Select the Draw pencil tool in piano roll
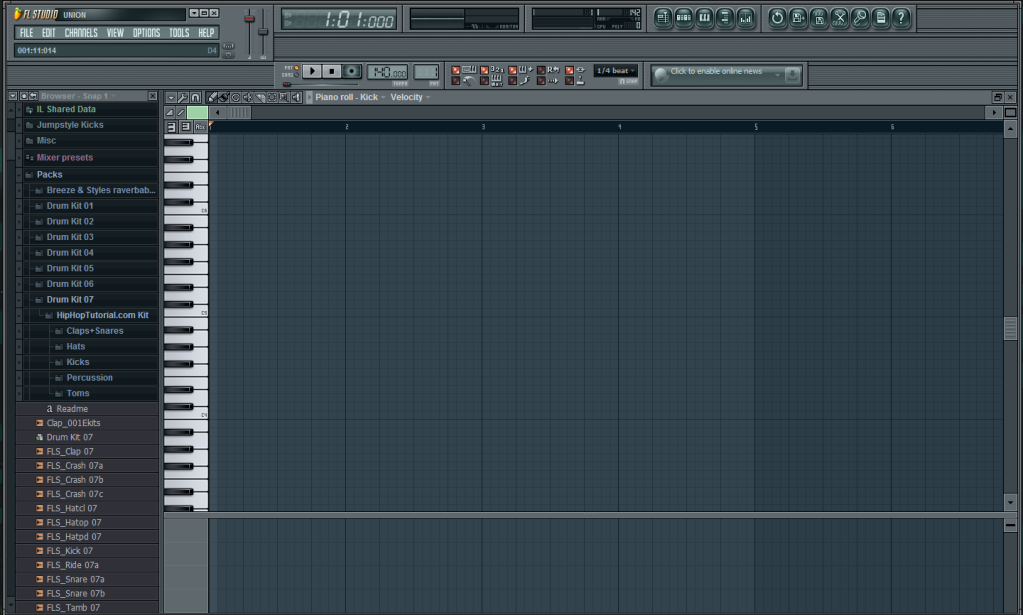1023x615 pixels. pyautogui.click(x=212, y=97)
